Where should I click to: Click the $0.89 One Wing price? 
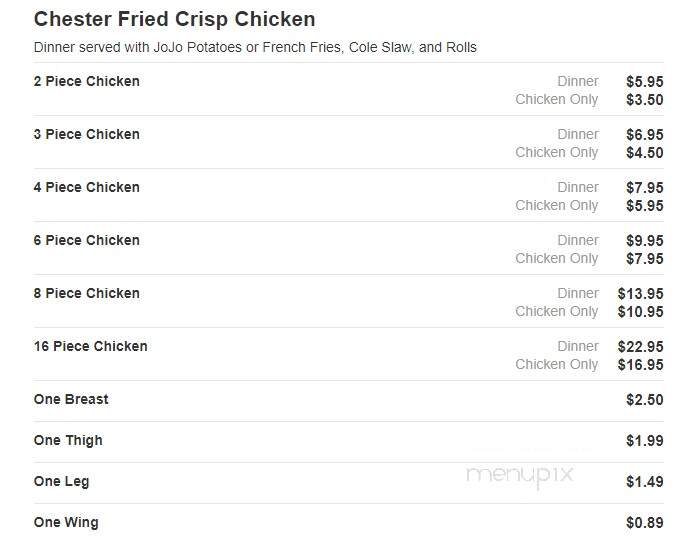pyautogui.click(x=645, y=523)
